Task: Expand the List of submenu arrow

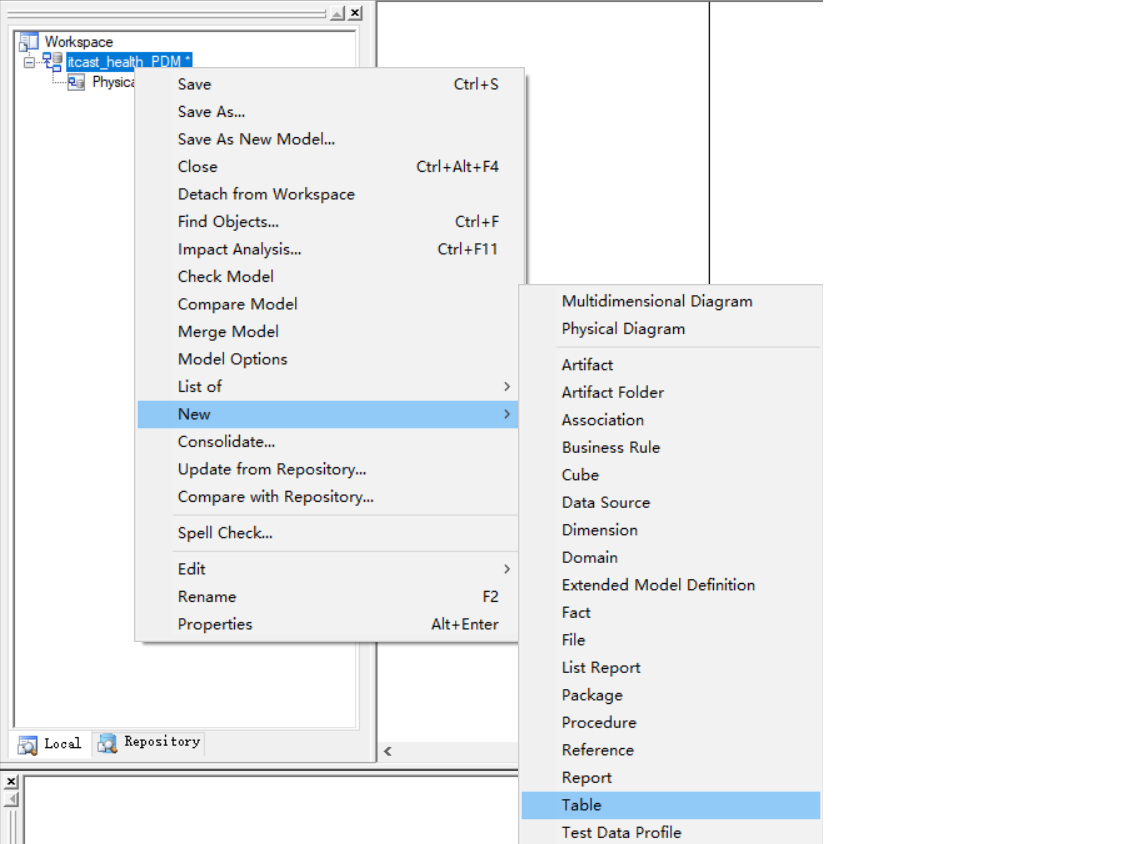Action: point(507,387)
